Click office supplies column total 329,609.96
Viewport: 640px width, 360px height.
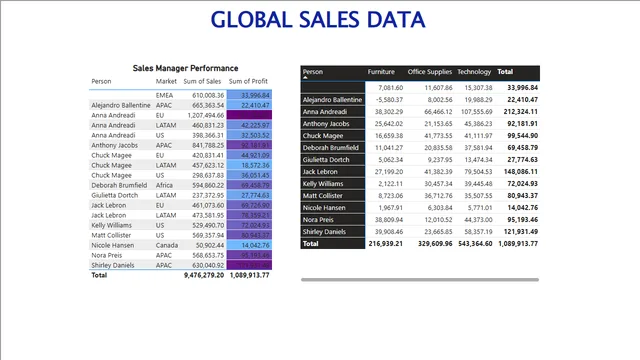435,244
